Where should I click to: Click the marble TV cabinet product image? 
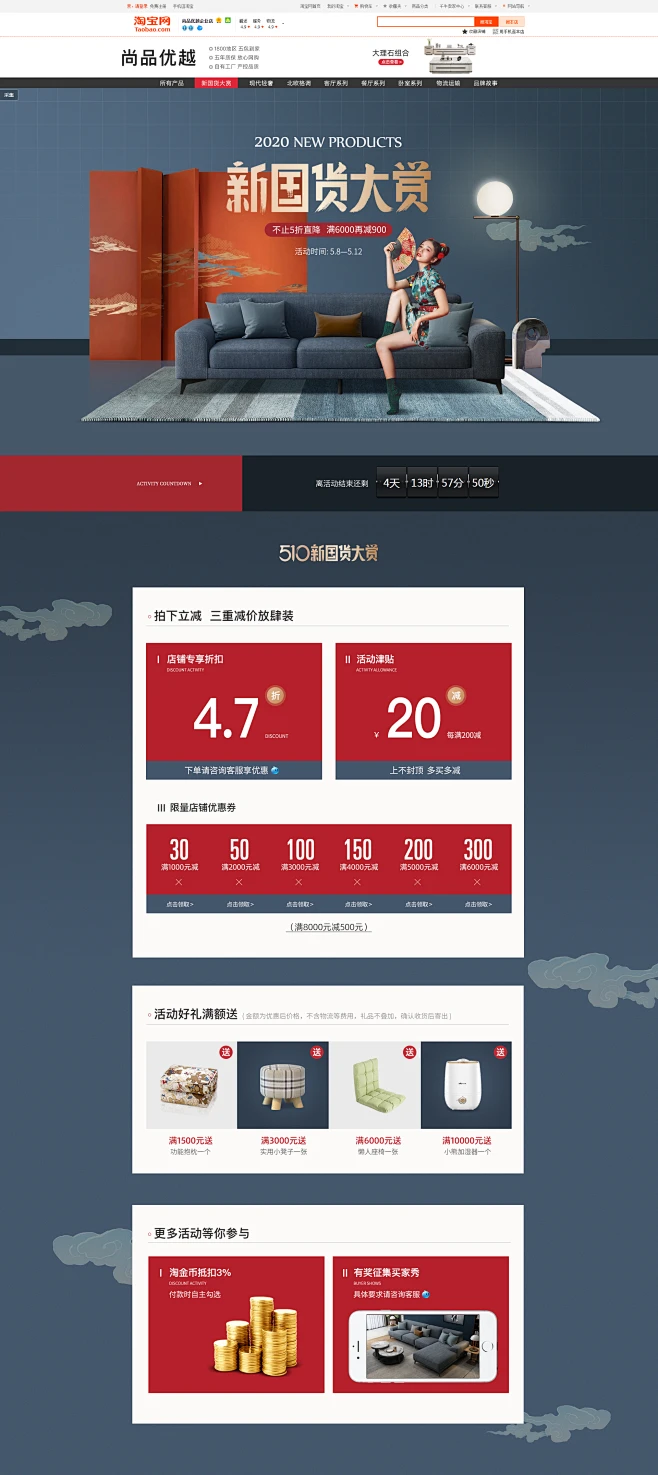[x=450, y=56]
